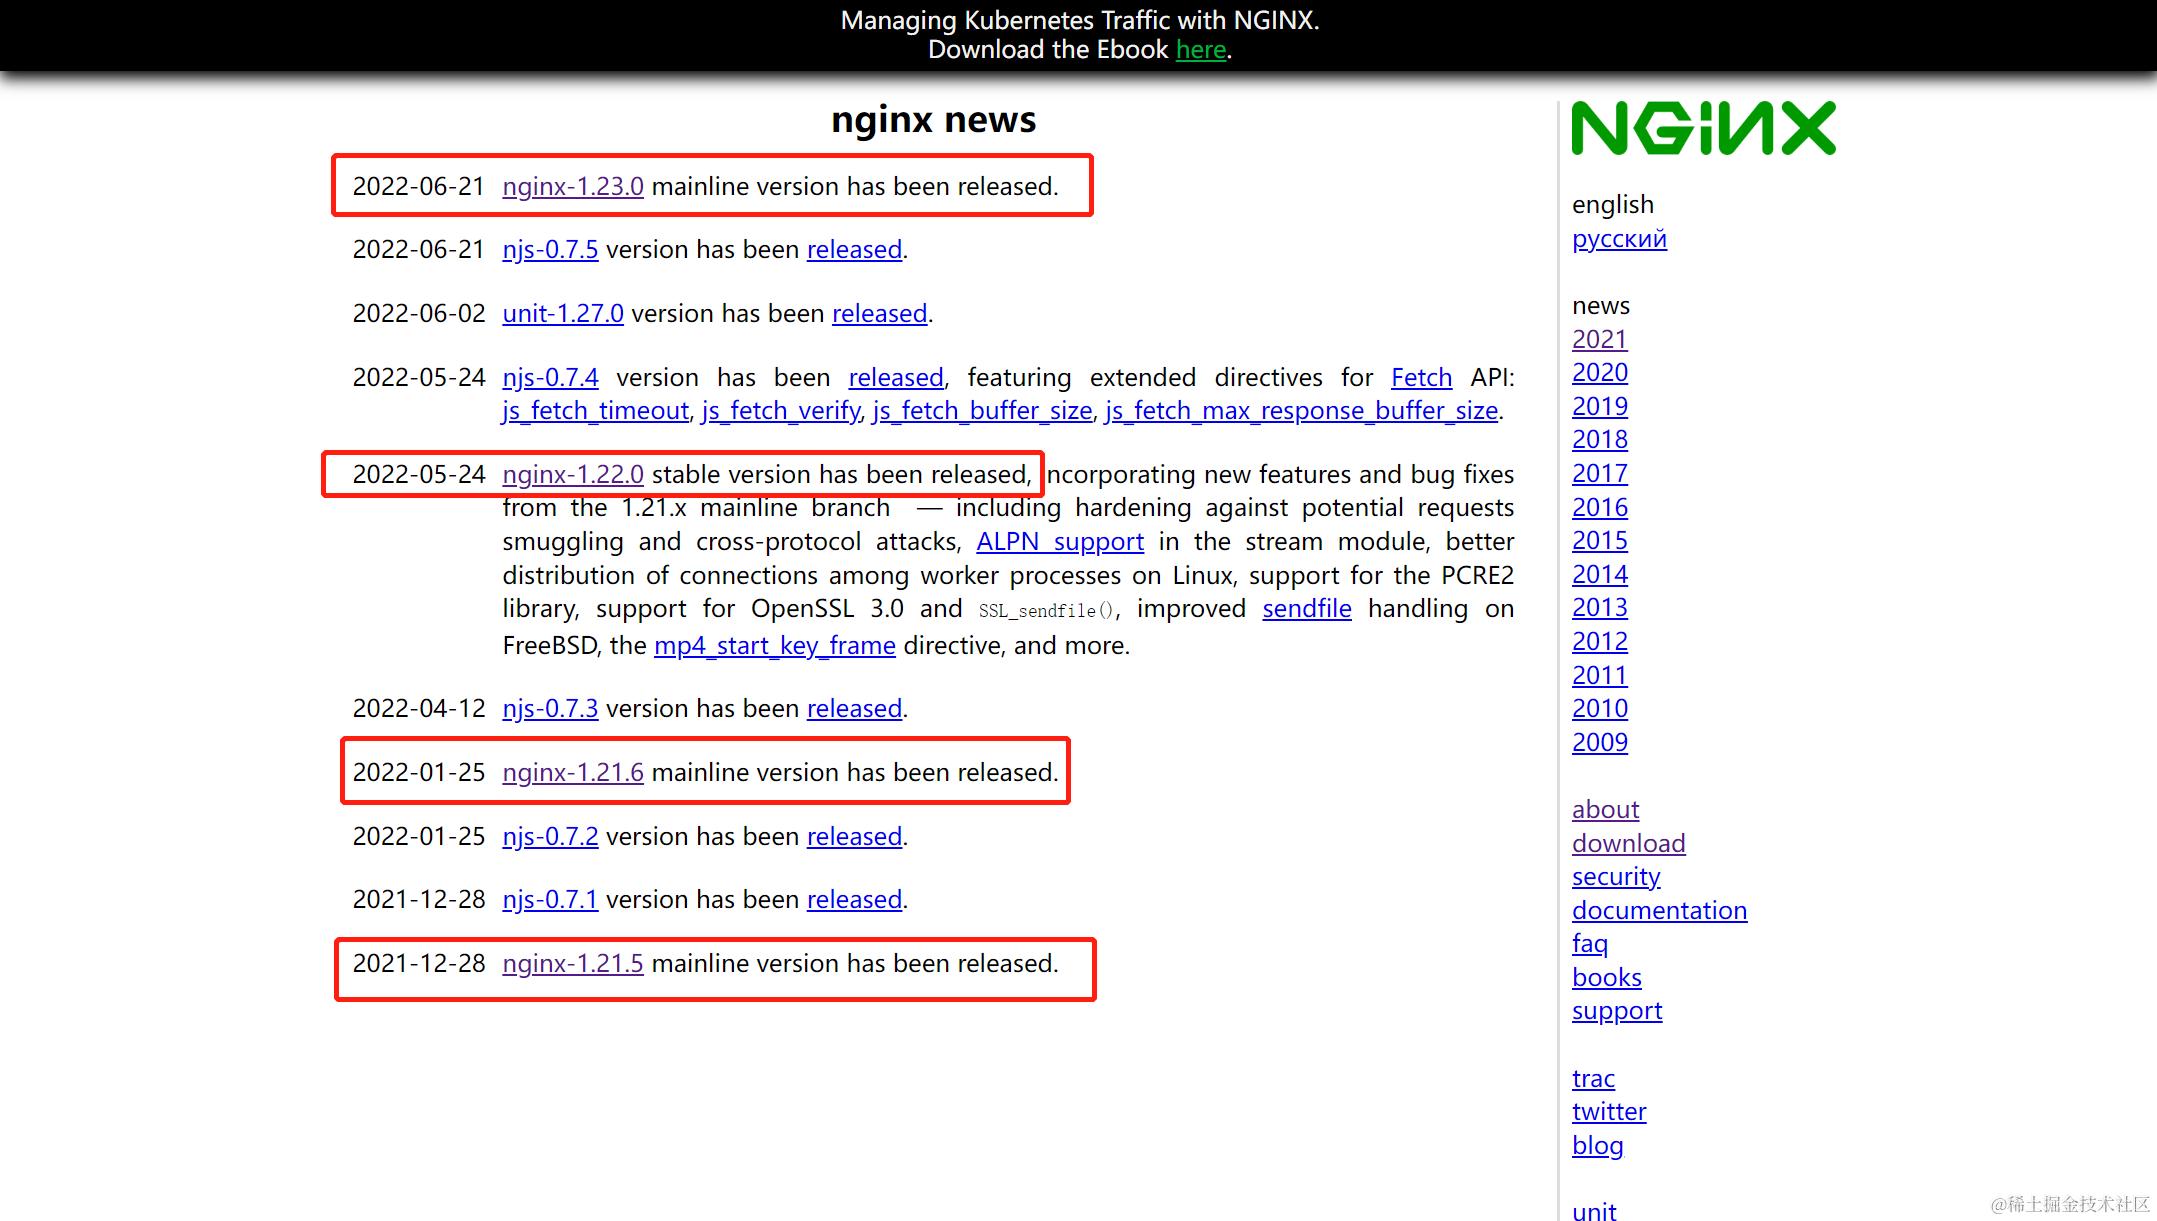Screen dimensions: 2157x1221
Task: Open the security page link
Action: point(1615,877)
